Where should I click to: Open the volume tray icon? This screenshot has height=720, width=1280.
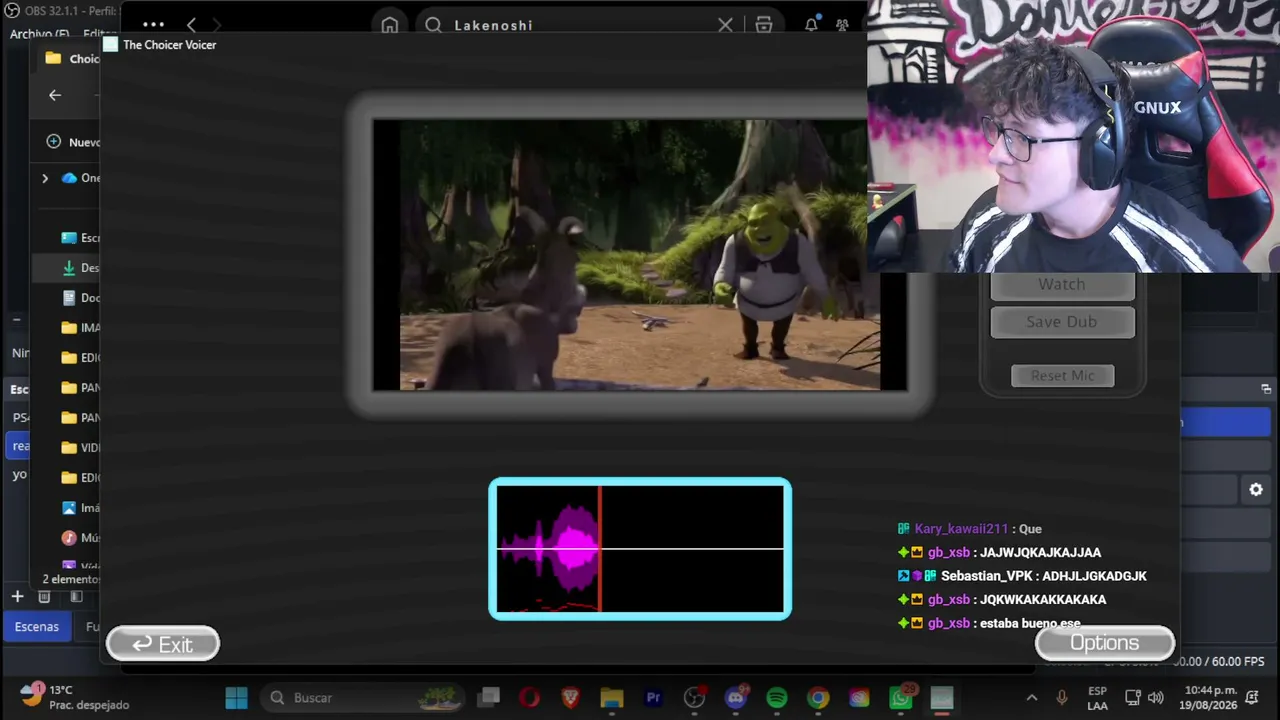coord(1156,698)
